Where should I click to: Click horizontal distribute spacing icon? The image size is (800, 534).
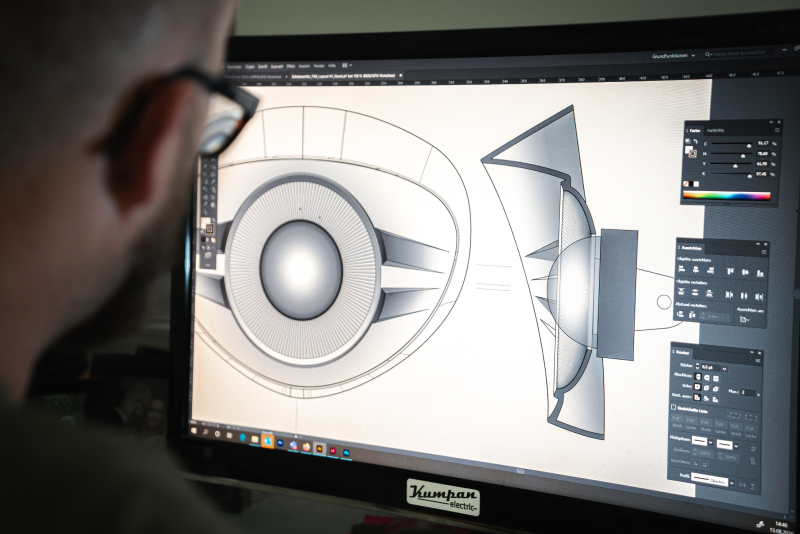(x=692, y=316)
